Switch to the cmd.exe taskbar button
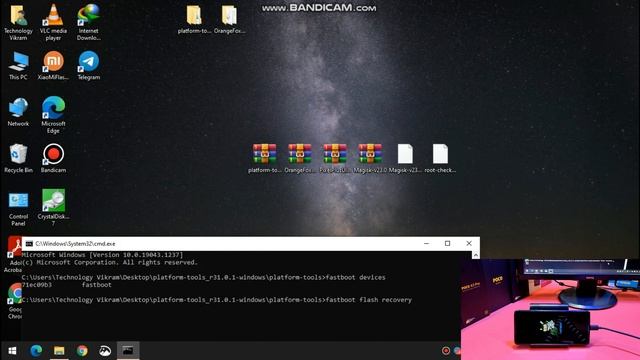The image size is (640, 360). (x=128, y=351)
